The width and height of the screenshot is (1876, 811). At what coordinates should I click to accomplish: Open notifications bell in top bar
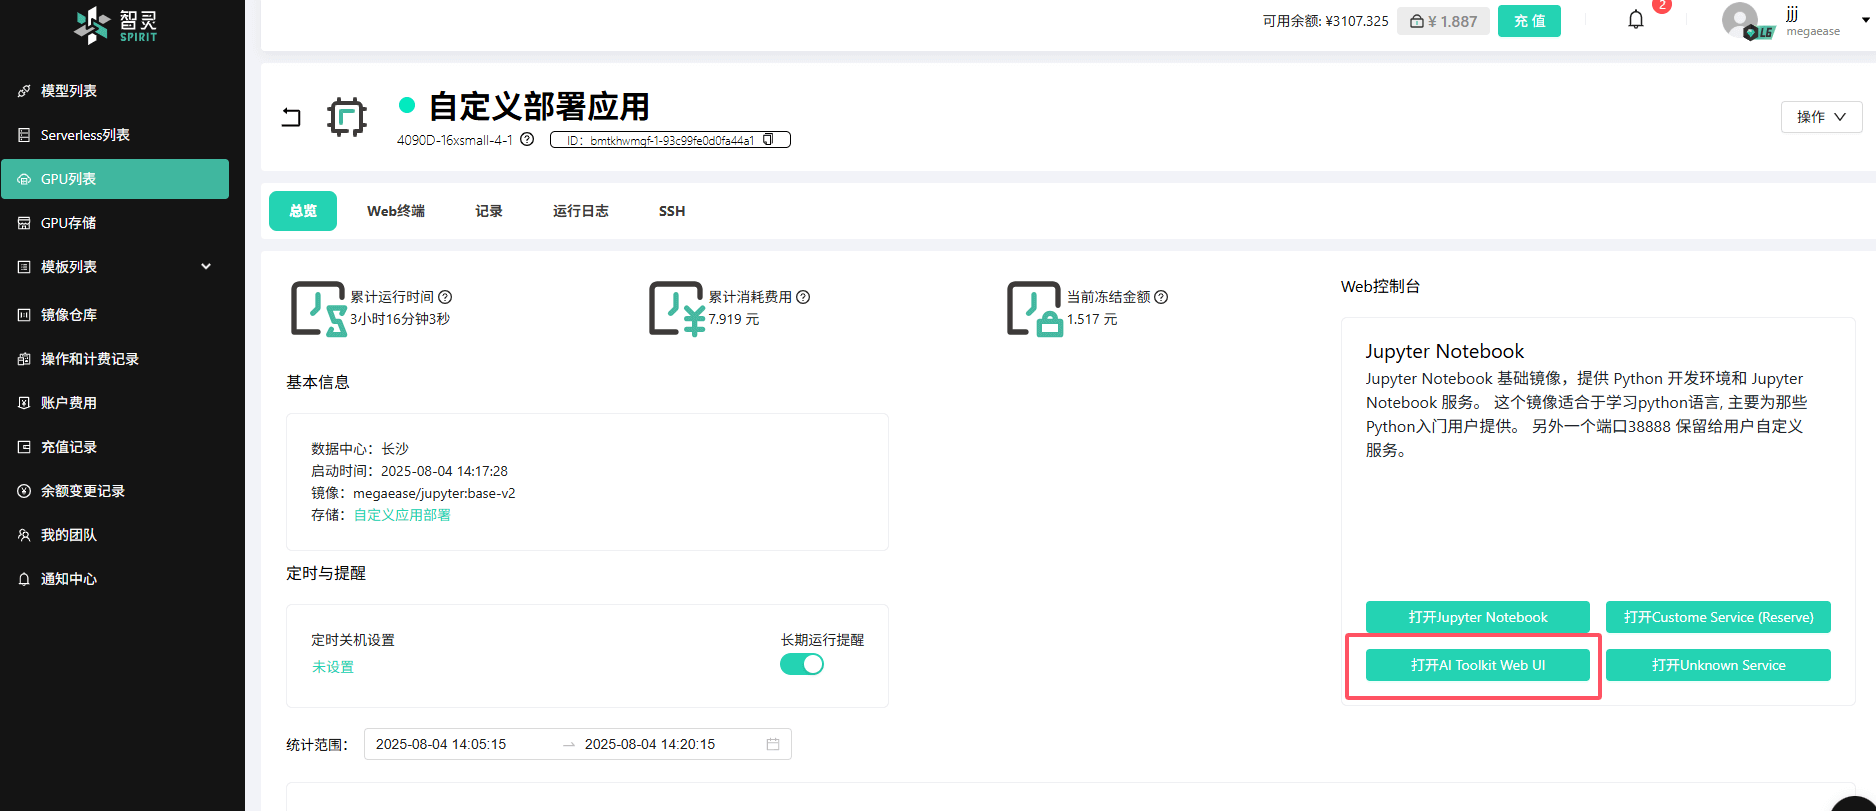pos(1636,20)
